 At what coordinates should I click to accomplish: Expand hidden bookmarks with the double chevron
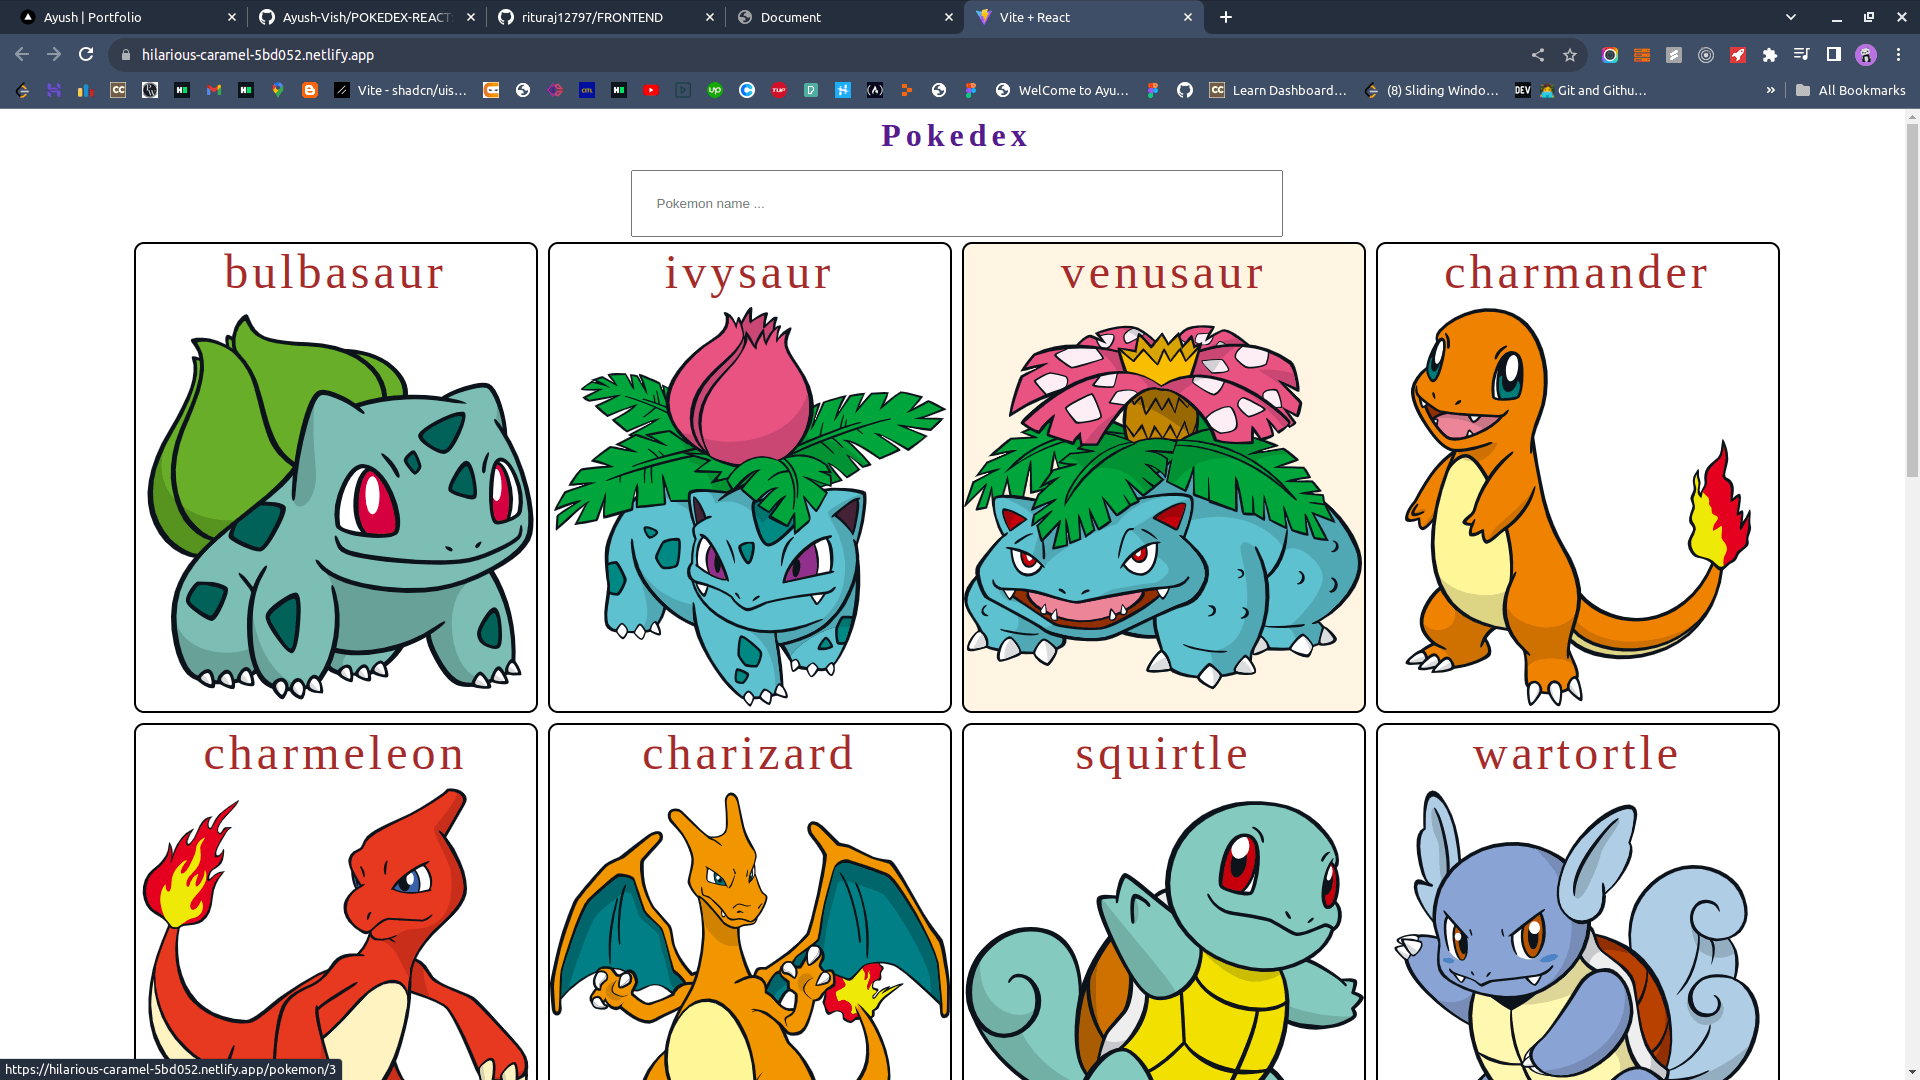coord(1771,90)
